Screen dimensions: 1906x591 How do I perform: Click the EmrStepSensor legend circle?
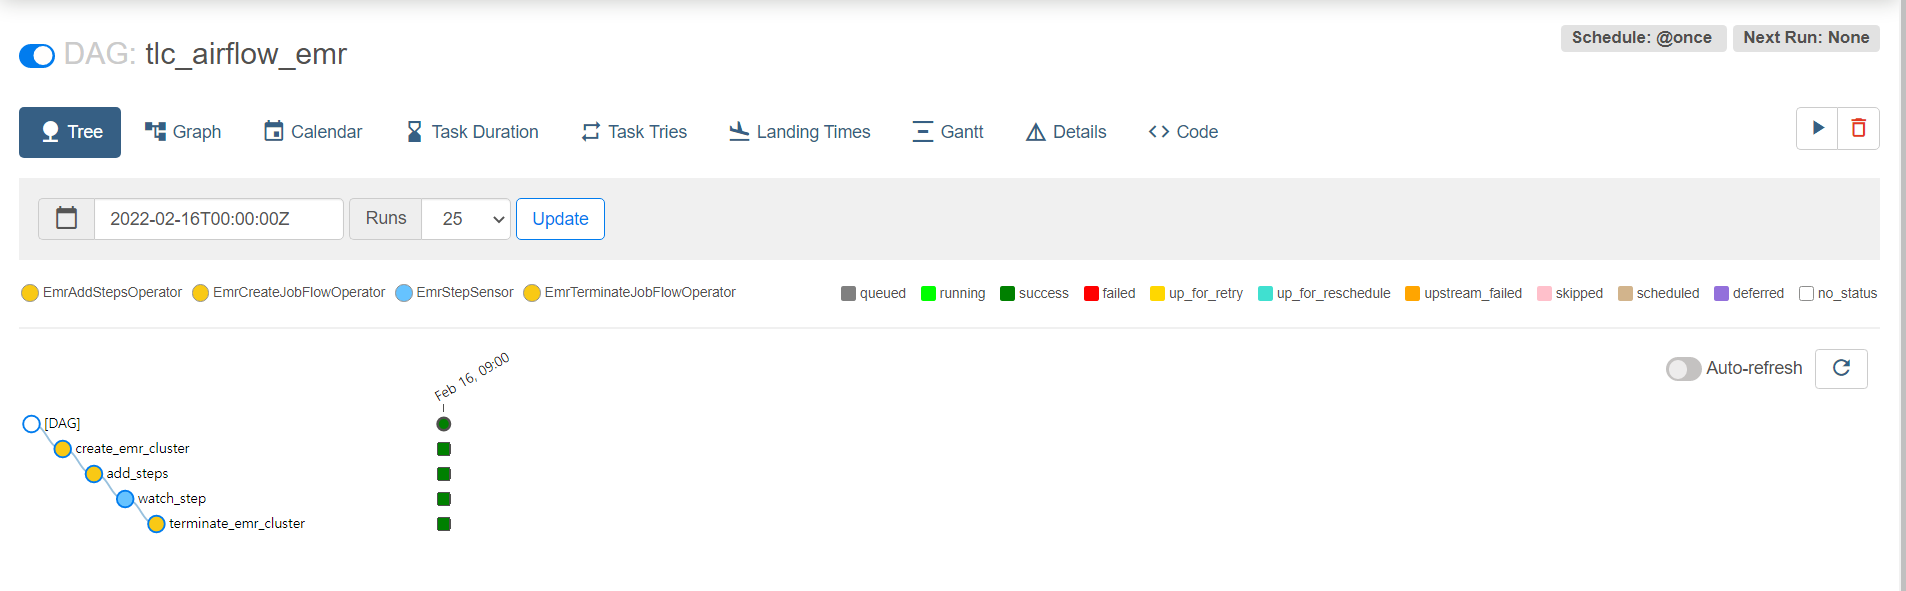point(404,292)
